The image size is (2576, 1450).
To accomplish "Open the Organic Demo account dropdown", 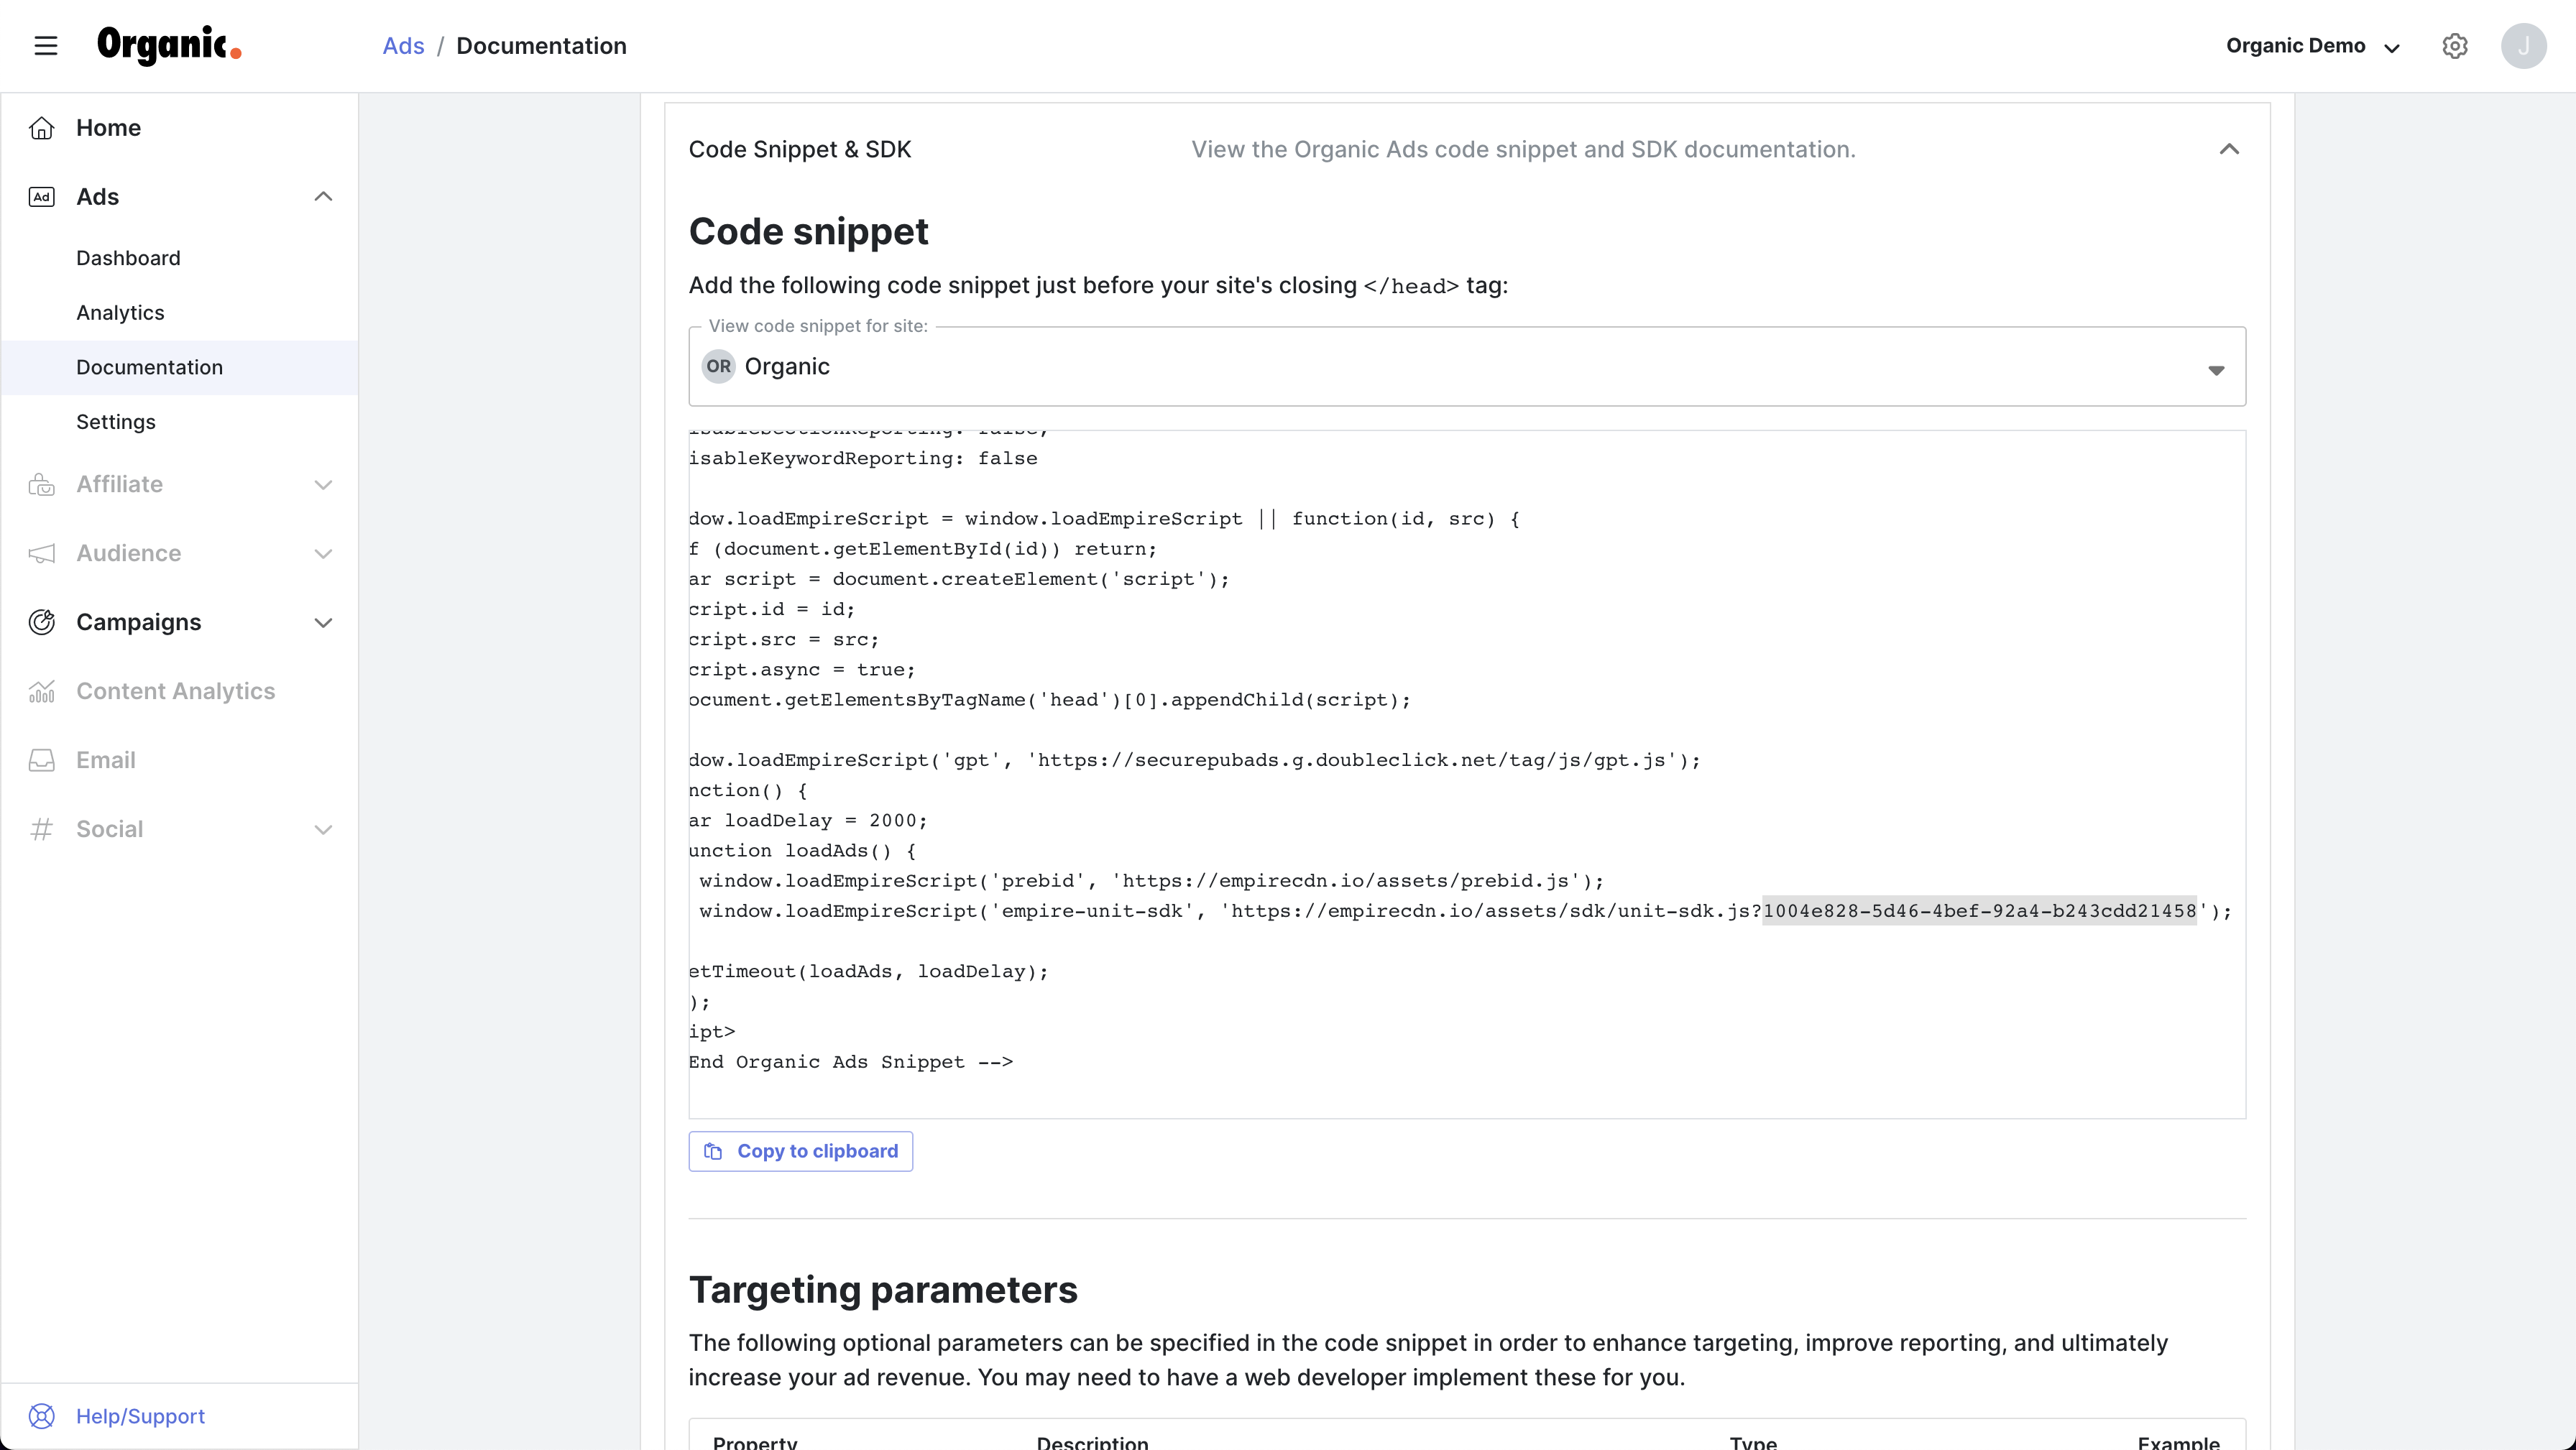I will click(x=2312, y=46).
